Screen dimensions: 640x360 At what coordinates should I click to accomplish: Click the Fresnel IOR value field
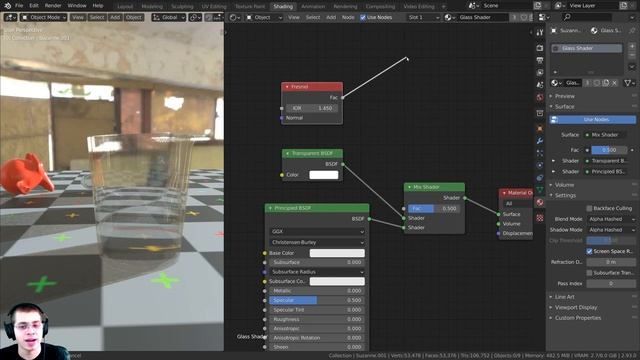(x=312, y=108)
